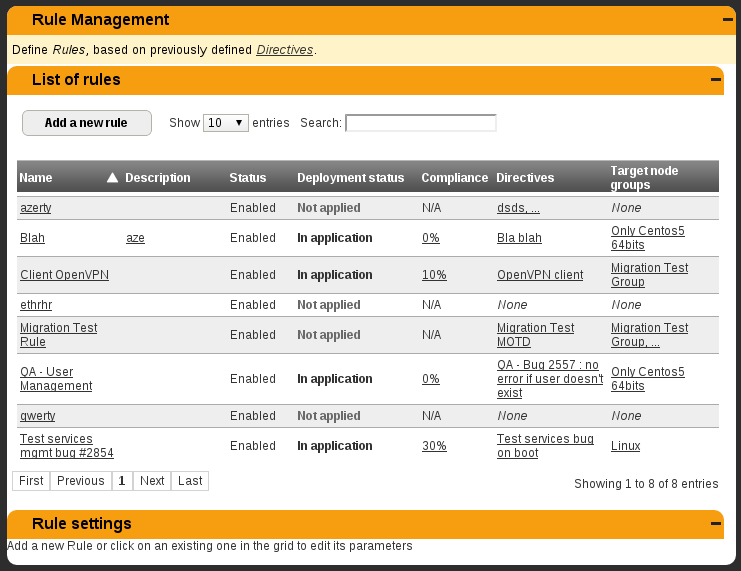Sort by Name column ascending arrow
The image size is (741, 571).
point(112,178)
